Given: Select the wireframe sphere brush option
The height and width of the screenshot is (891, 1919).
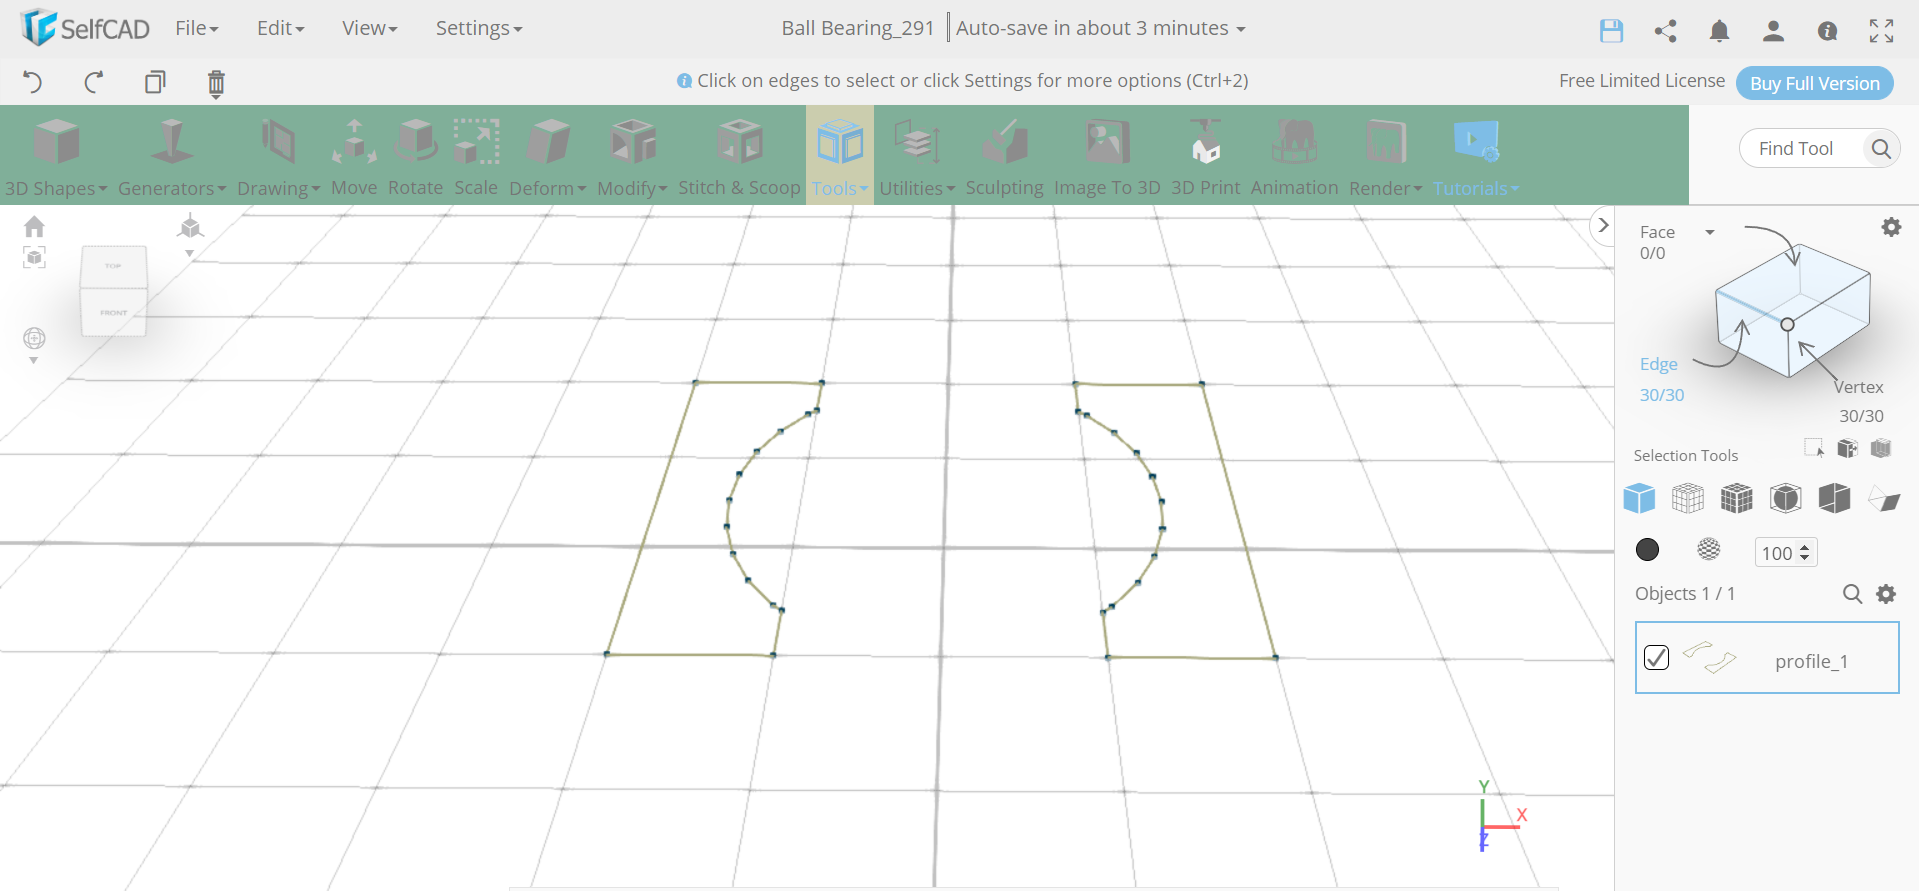Looking at the screenshot, I should point(1709,549).
